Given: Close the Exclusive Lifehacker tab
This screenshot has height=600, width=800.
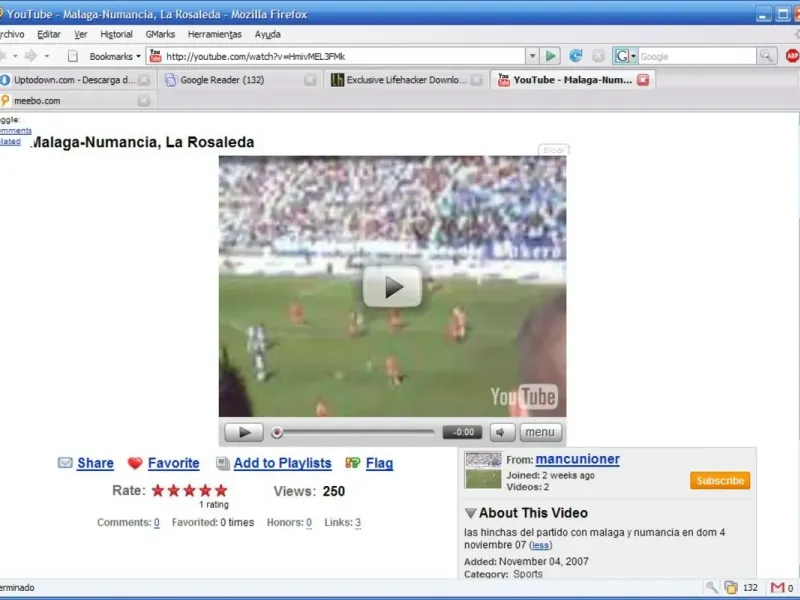Looking at the screenshot, I should [477, 80].
